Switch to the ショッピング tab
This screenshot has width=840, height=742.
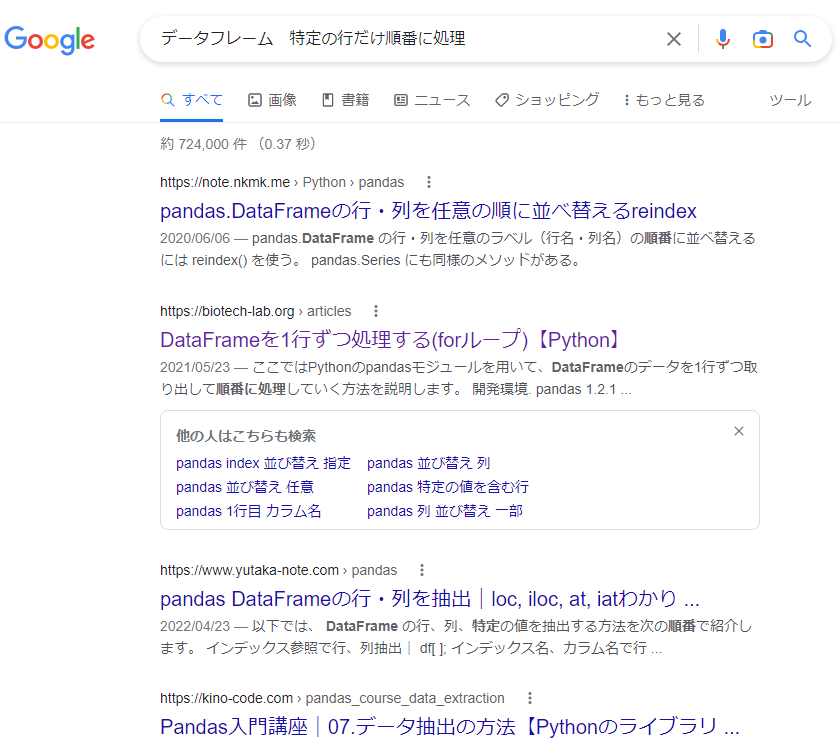point(547,100)
